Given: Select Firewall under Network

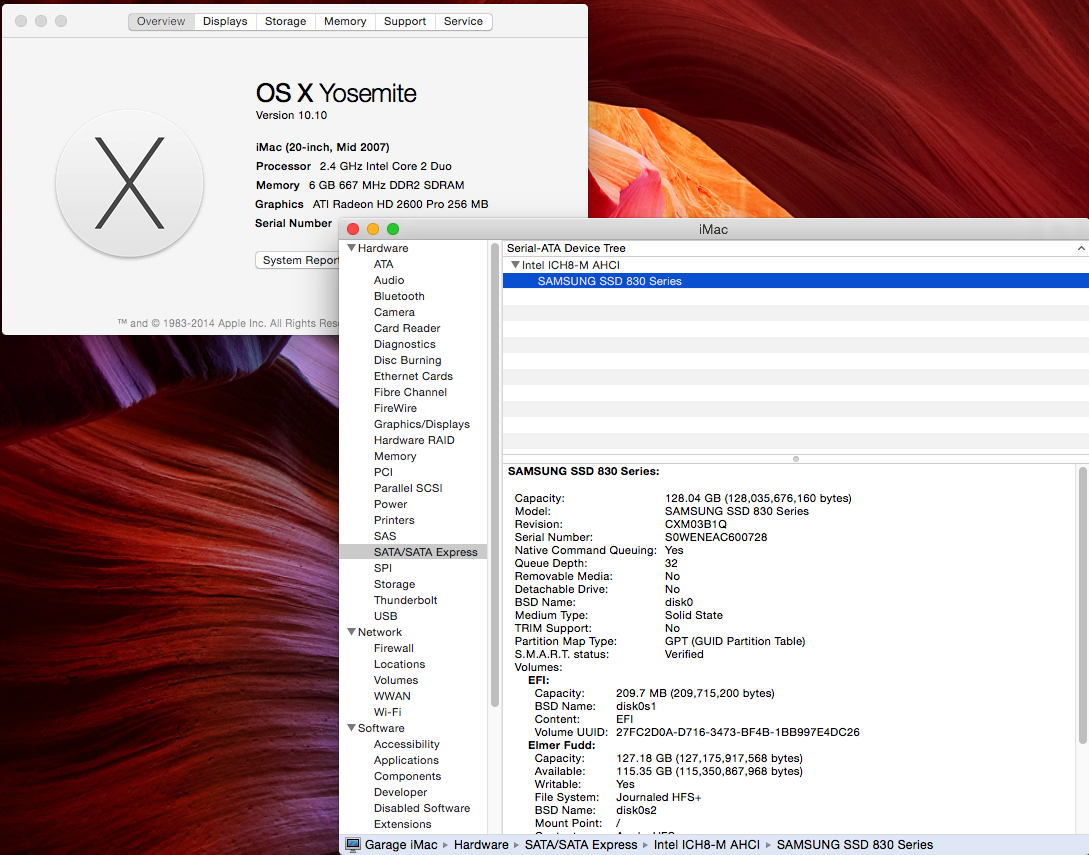Looking at the screenshot, I should pyautogui.click(x=394, y=648).
